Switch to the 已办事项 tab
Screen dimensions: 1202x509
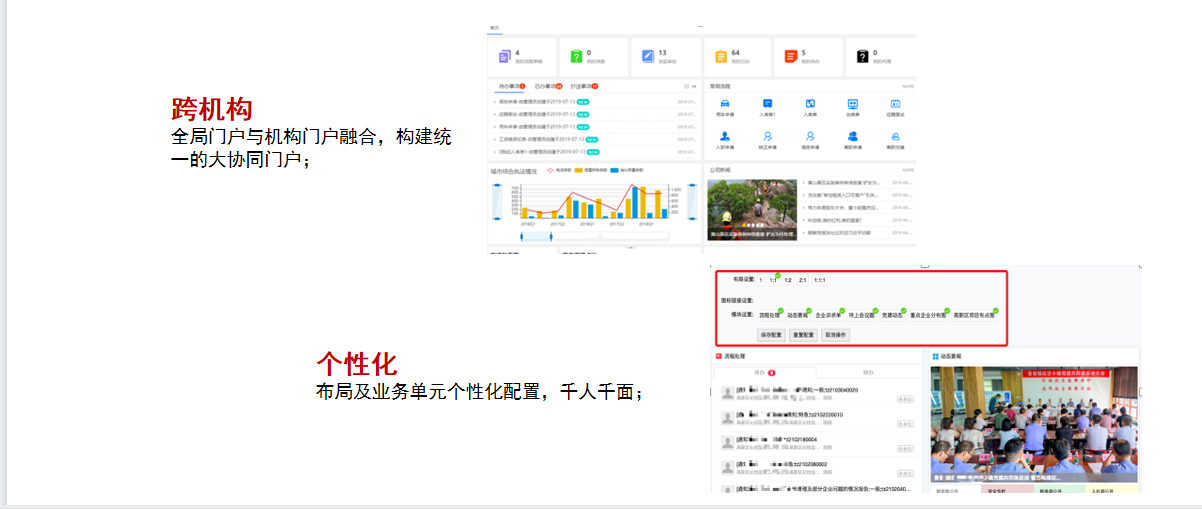pos(548,87)
